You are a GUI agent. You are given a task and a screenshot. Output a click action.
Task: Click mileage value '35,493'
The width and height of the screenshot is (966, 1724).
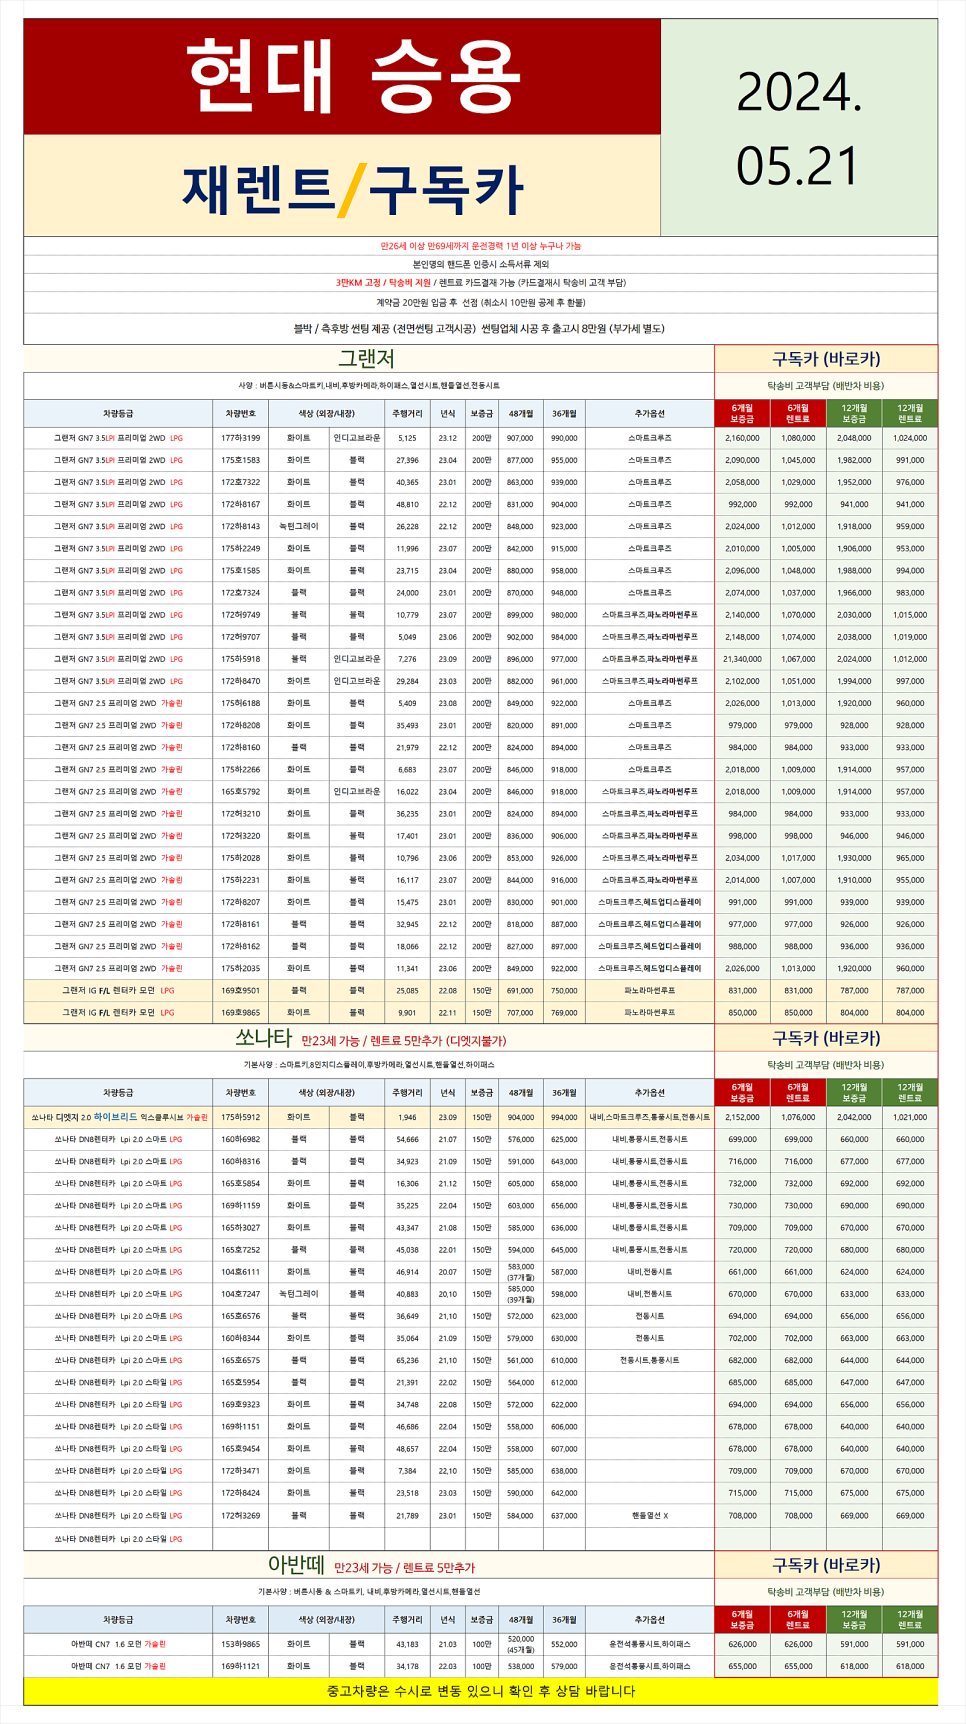[407, 725]
